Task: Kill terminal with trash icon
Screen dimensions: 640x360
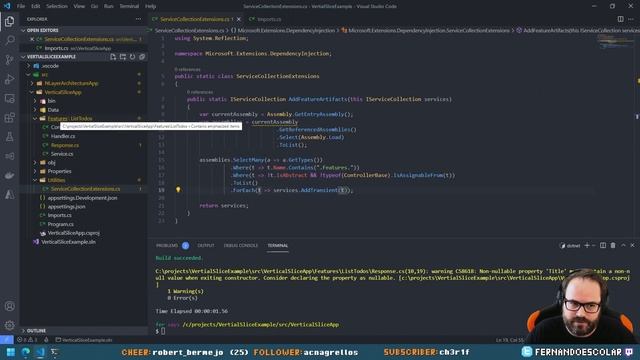Action: (x=613, y=245)
